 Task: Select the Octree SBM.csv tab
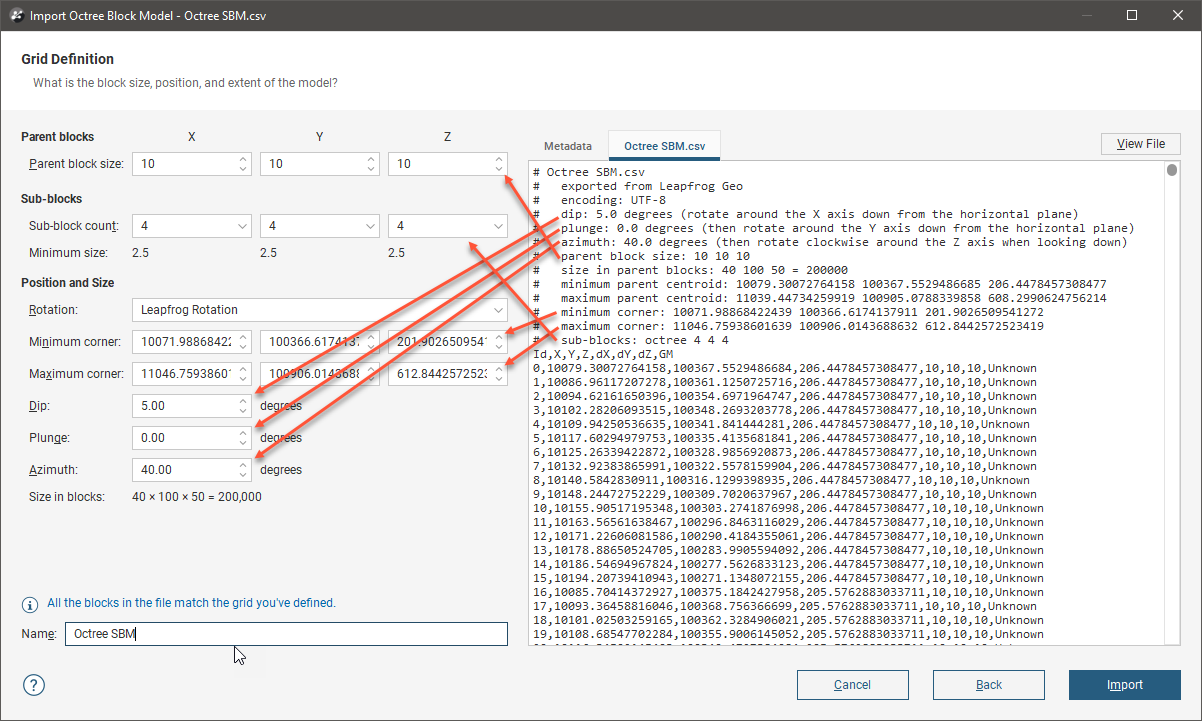pyautogui.click(x=664, y=146)
